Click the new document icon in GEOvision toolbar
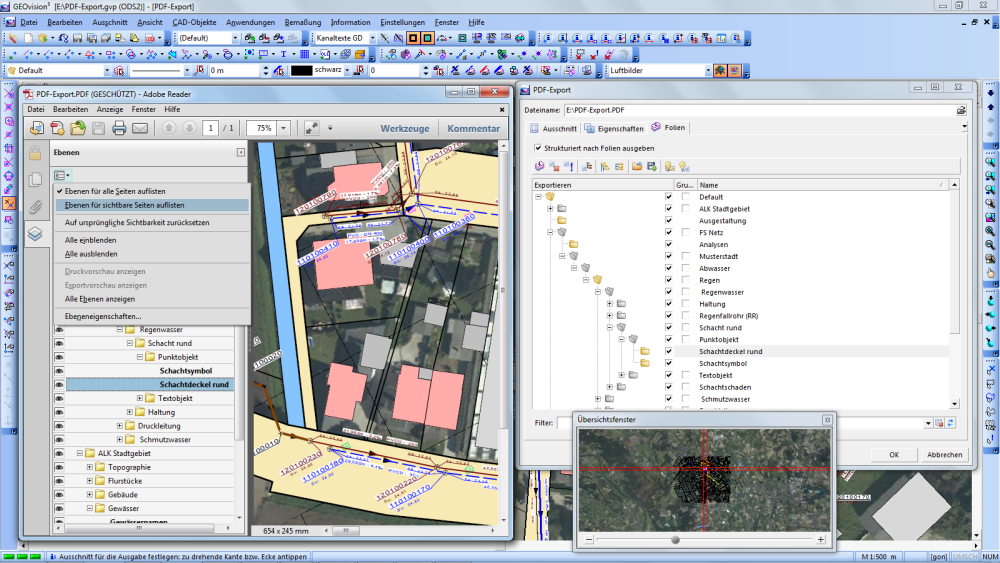Screen dimensions: 1000x563 [28, 38]
